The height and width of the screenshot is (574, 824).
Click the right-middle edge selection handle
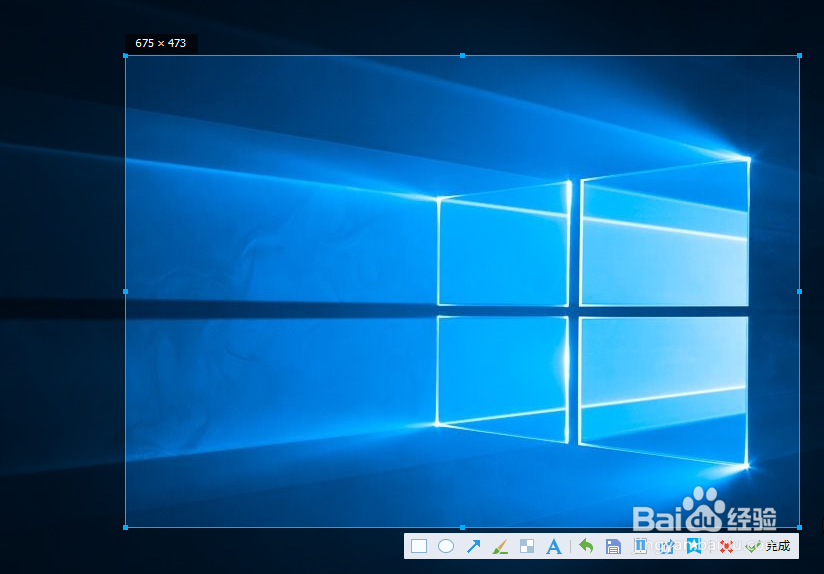pos(799,291)
